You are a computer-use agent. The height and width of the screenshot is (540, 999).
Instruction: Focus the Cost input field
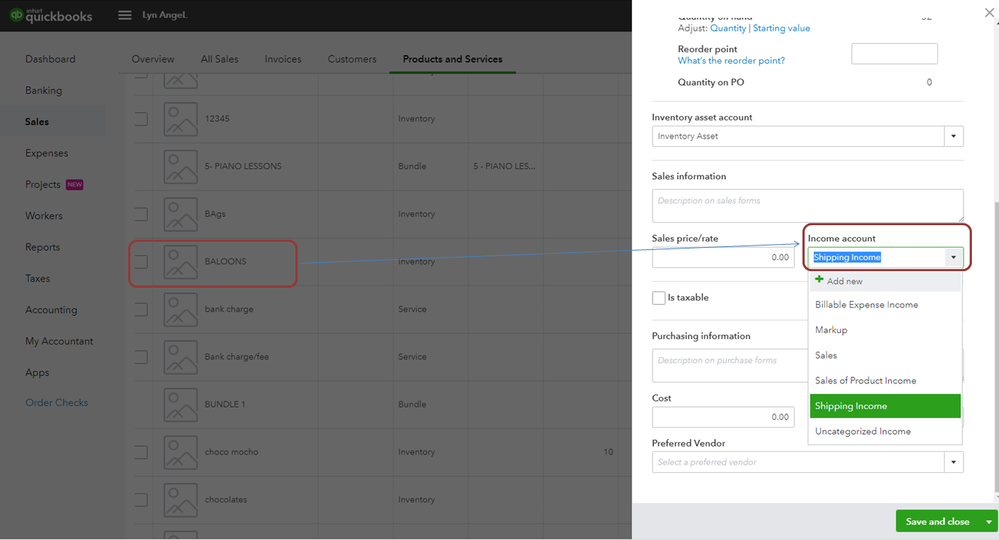(x=723, y=417)
